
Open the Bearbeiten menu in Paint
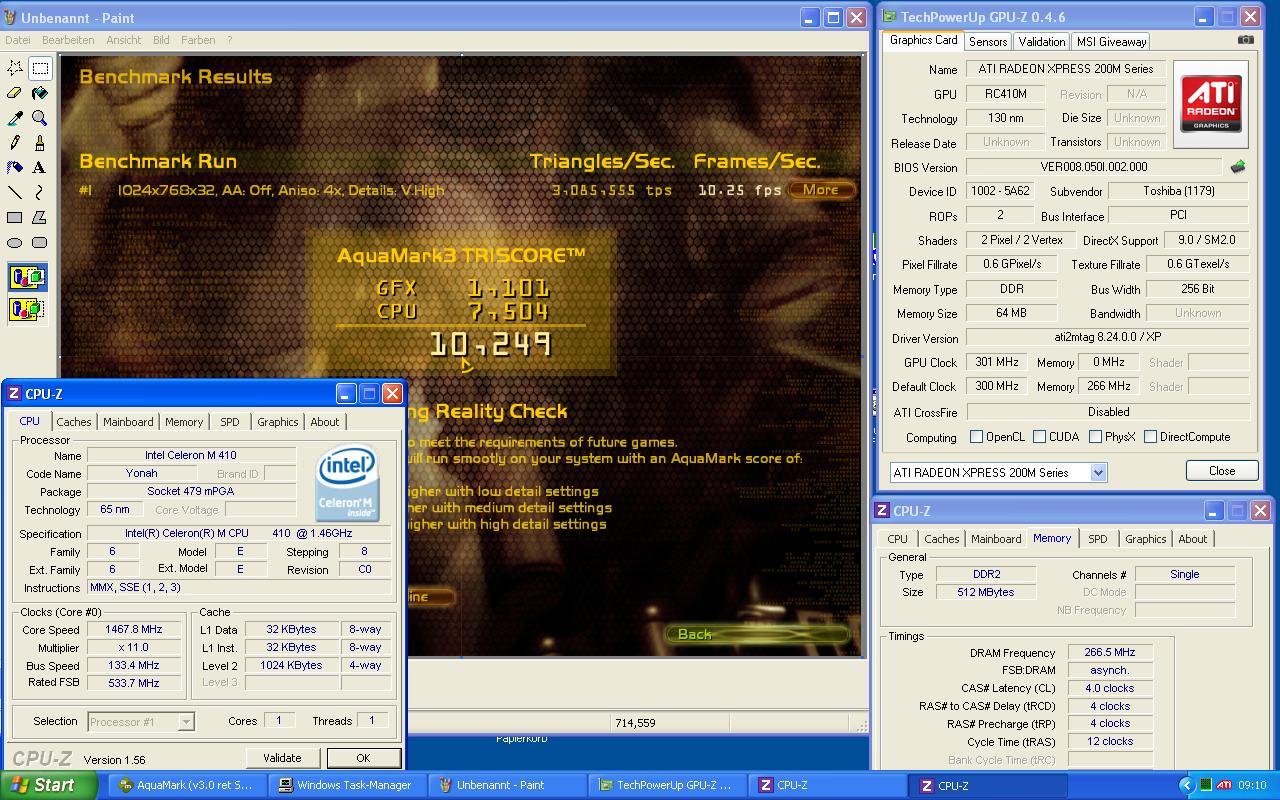68,40
